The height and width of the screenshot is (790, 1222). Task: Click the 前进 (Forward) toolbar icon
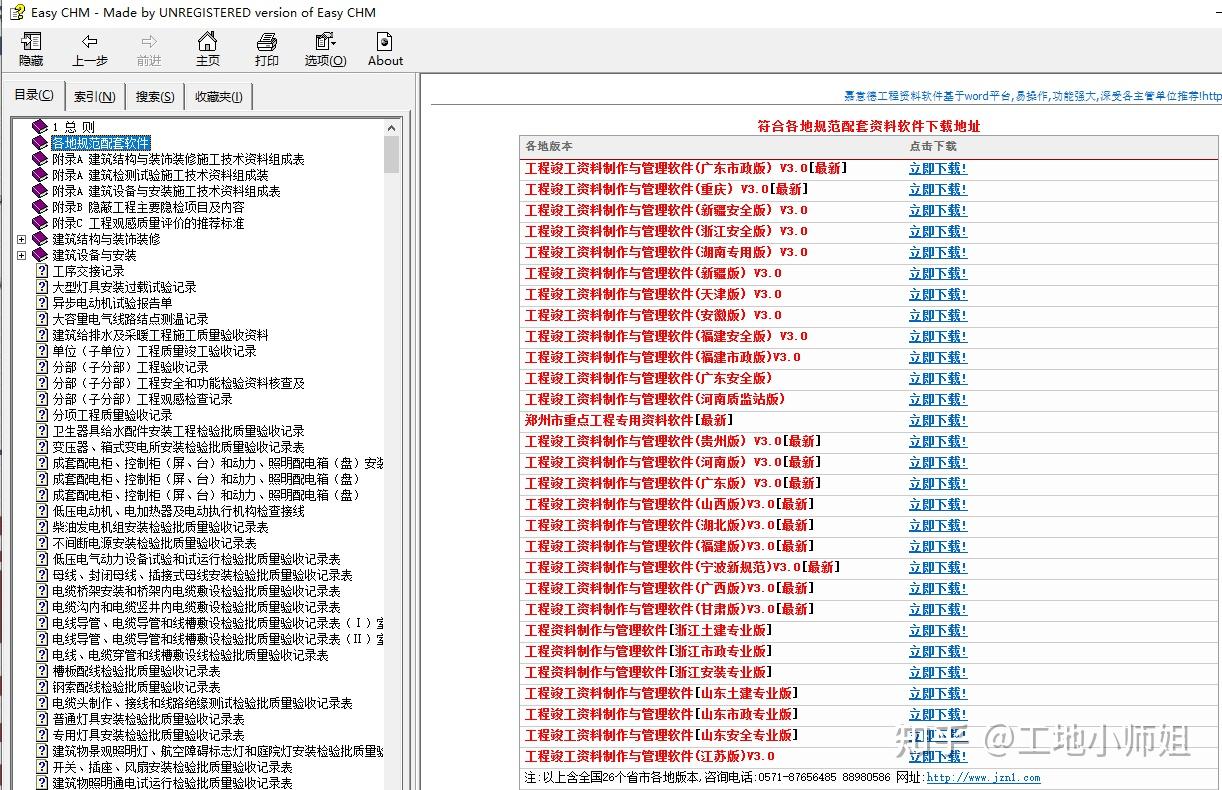point(149,41)
